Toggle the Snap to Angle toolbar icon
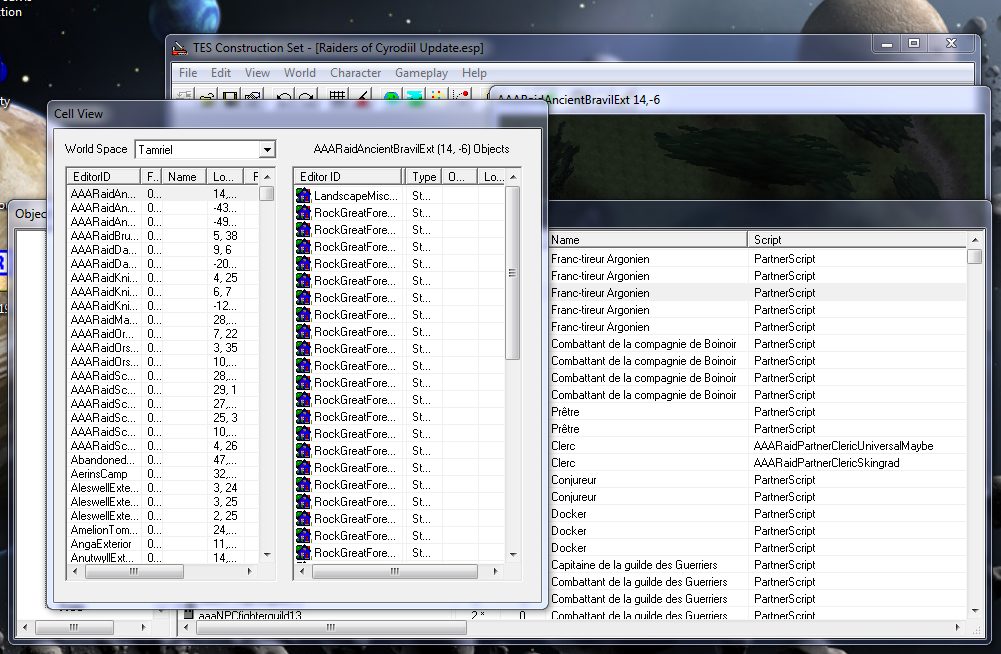 point(361,96)
